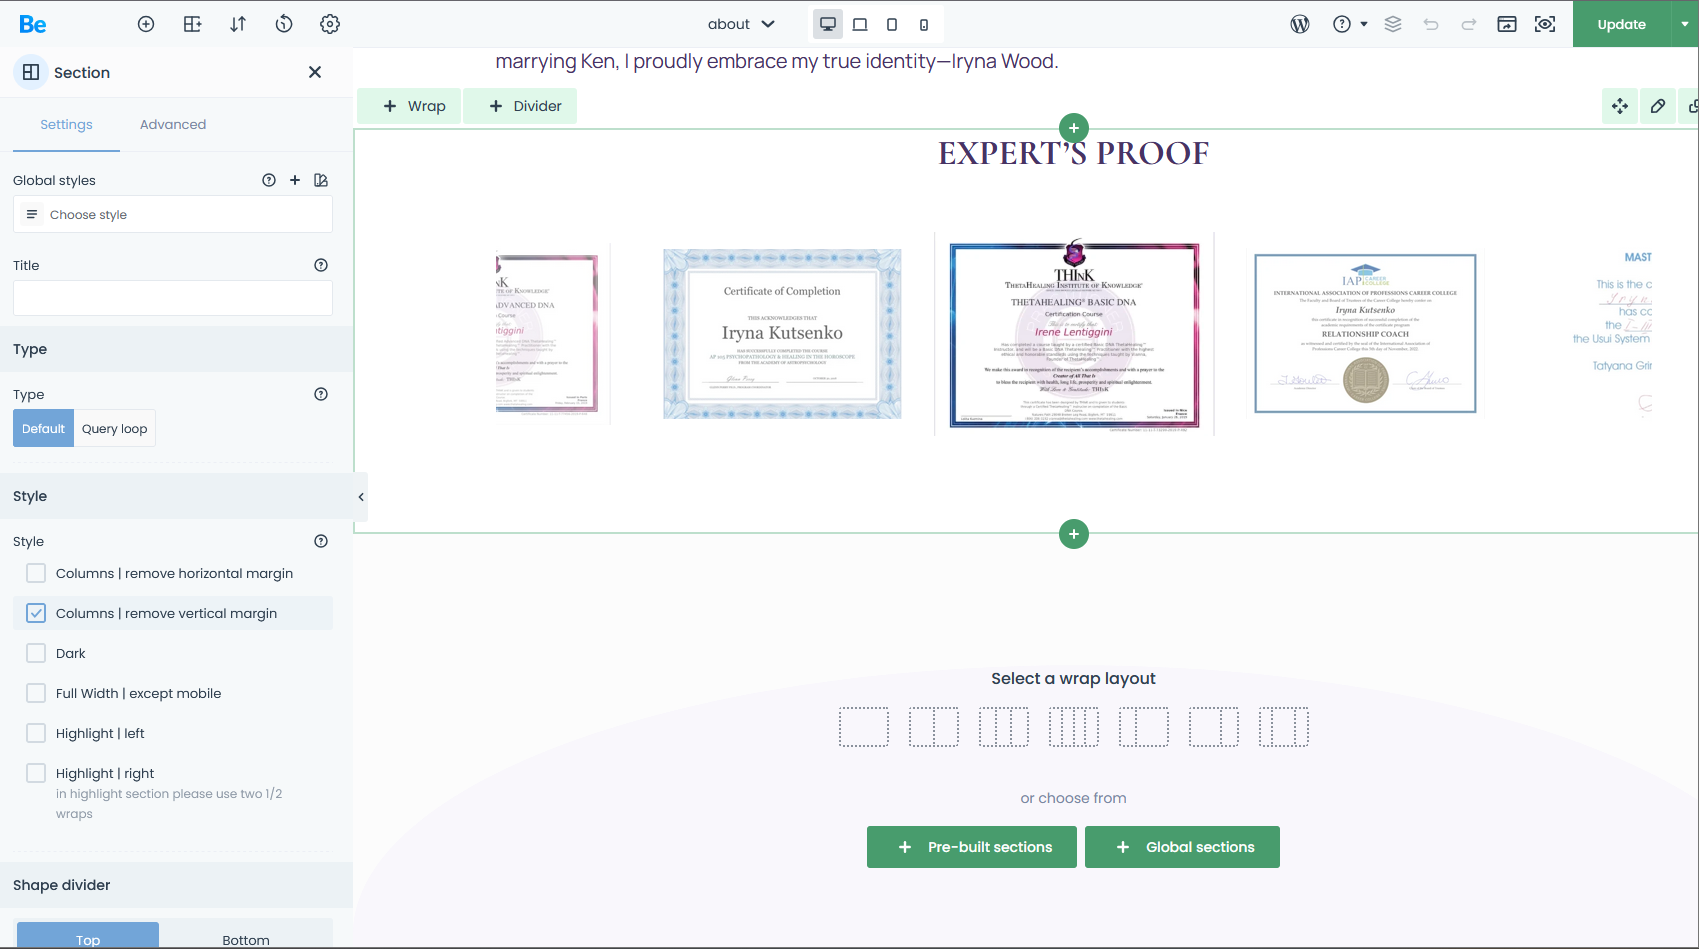The height and width of the screenshot is (949, 1699).
Task: Open the layers navigator icon
Action: (x=1393, y=24)
